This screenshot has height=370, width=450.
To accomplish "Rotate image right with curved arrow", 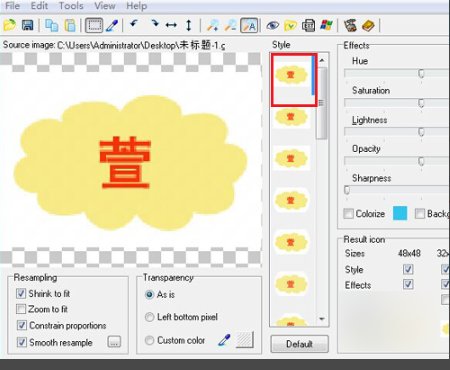I will pos(154,24).
